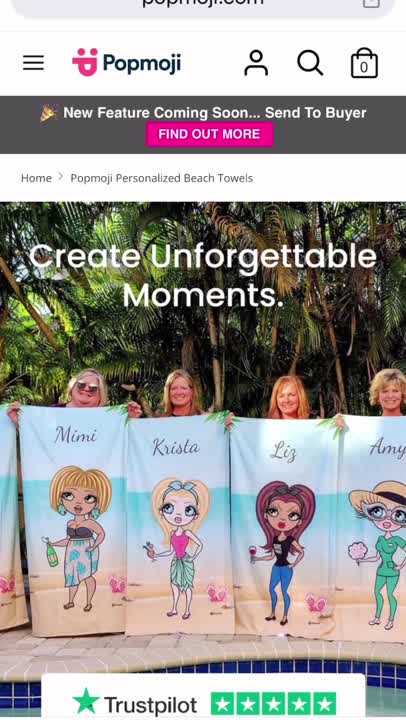
Task: Click the FIND OUT MORE button
Action: click(209, 134)
